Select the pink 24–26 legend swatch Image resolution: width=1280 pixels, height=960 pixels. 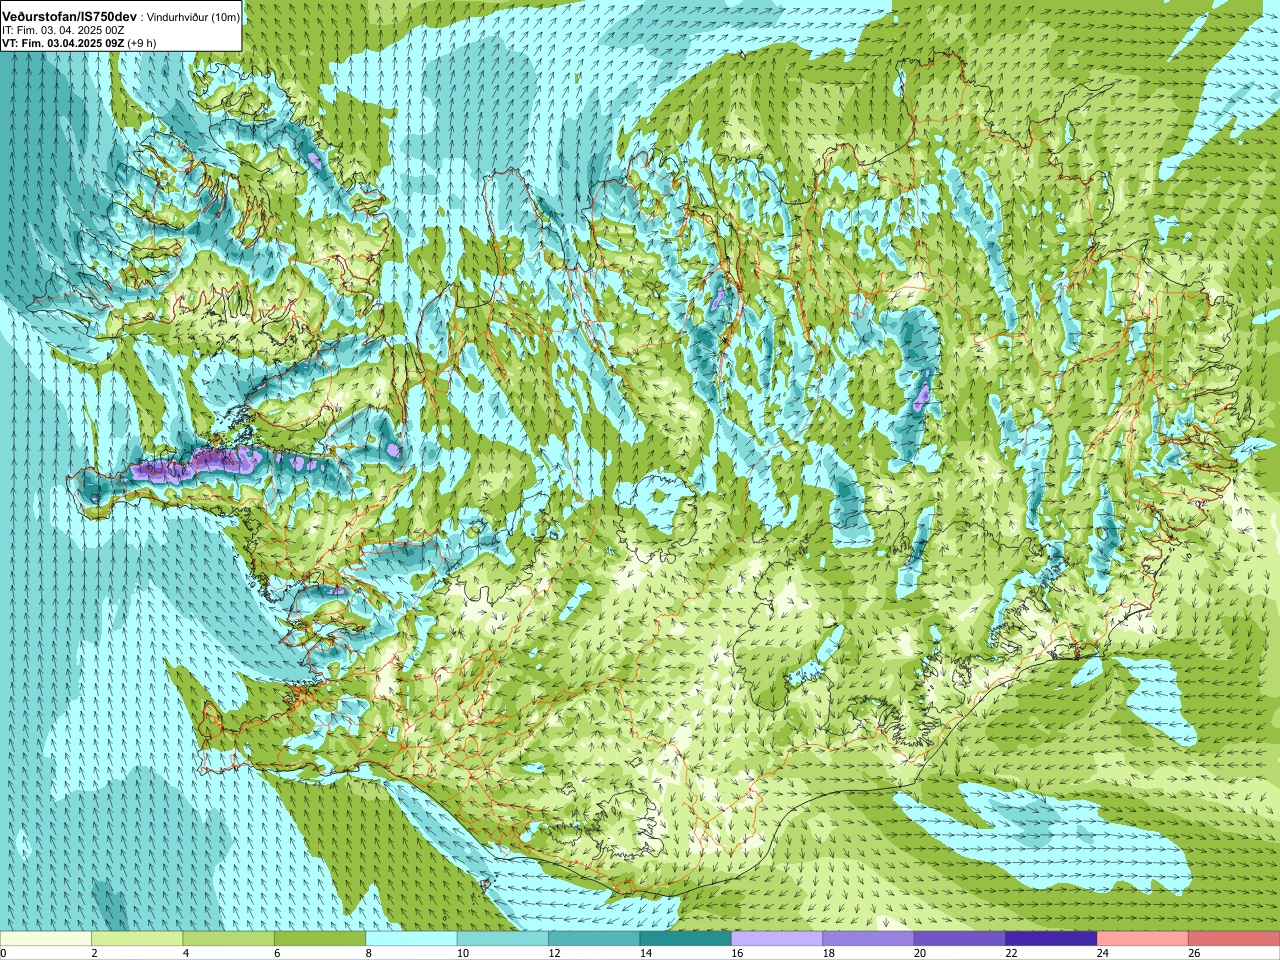tap(1143, 939)
